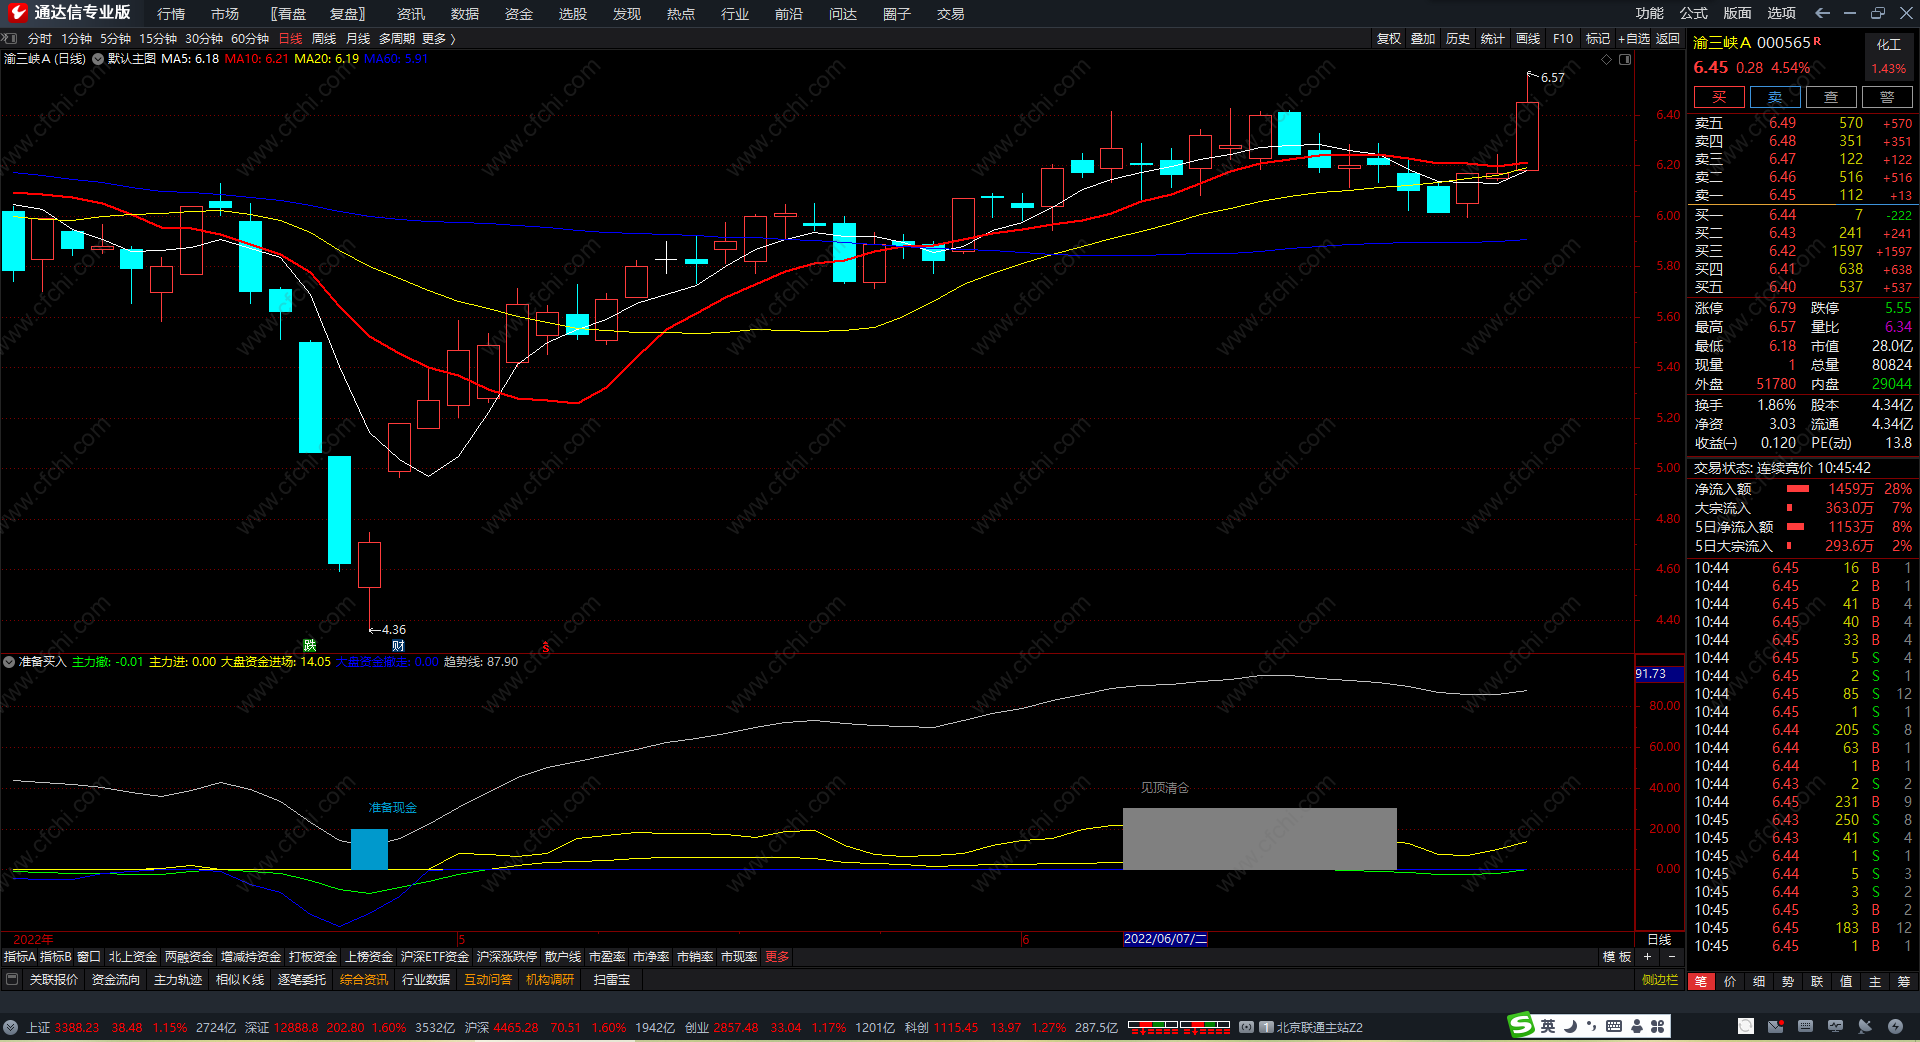Click the market breadth red-green indicator
1920x1042 pixels.
click(1179, 1027)
